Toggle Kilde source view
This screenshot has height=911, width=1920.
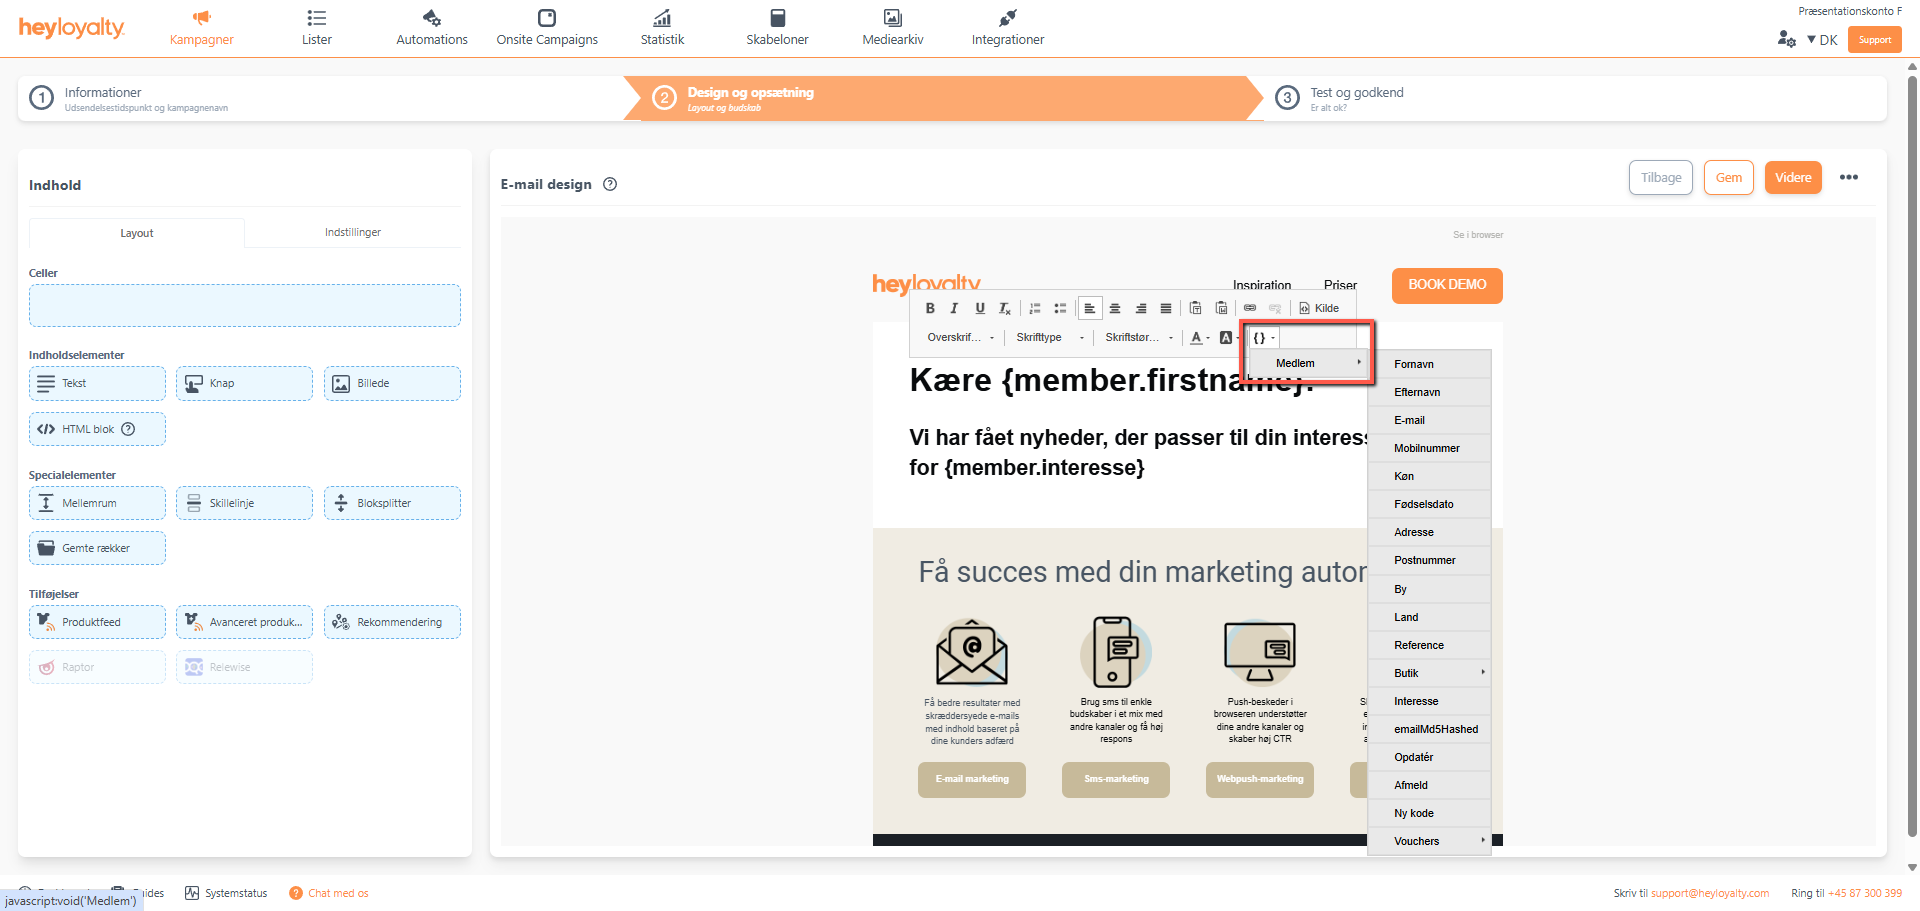pyautogui.click(x=1319, y=308)
